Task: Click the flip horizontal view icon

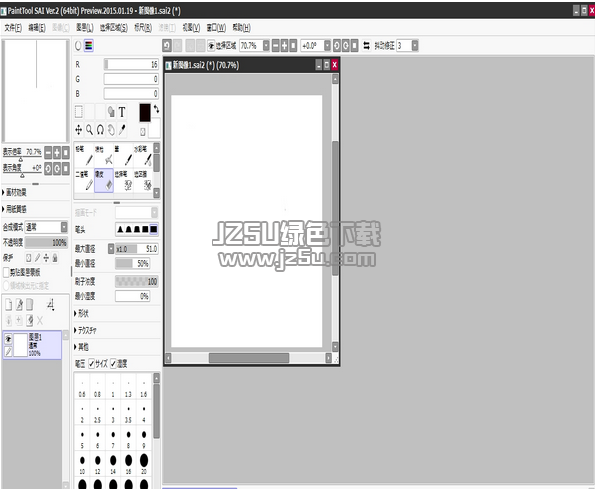Action: (366, 46)
